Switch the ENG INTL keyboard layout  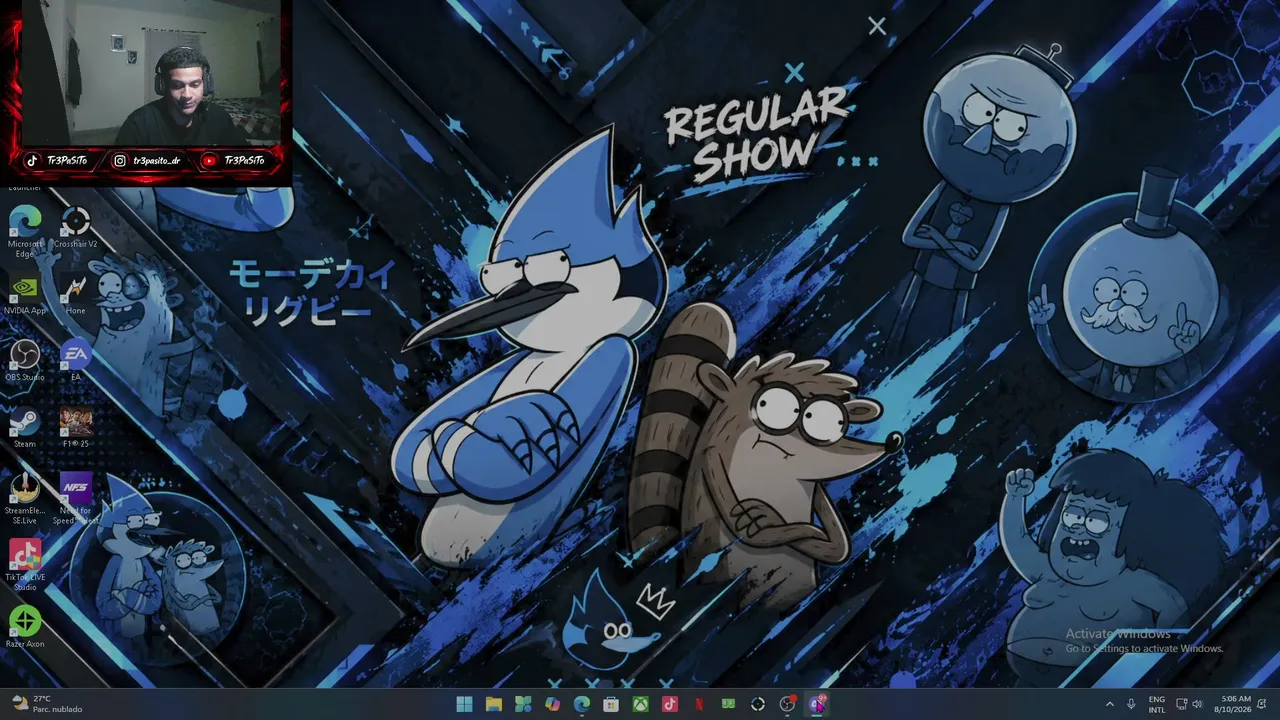pos(1157,704)
